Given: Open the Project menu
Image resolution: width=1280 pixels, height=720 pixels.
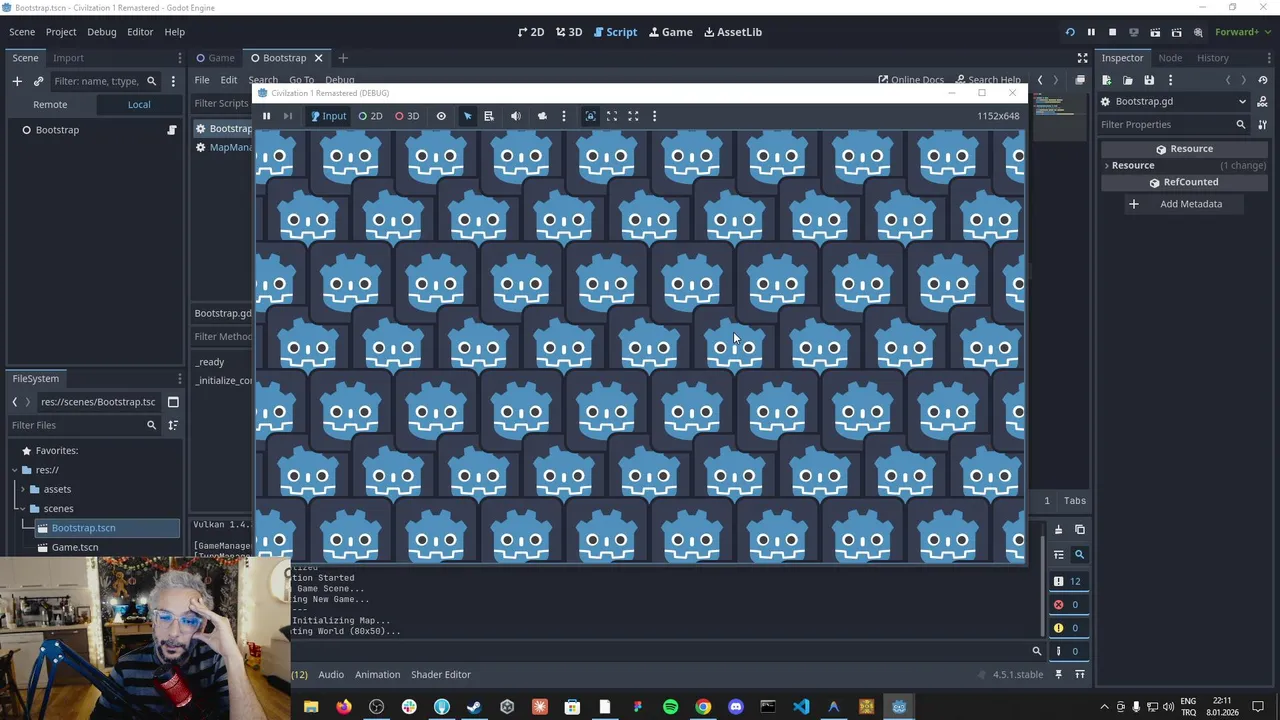Looking at the screenshot, I should tap(61, 32).
